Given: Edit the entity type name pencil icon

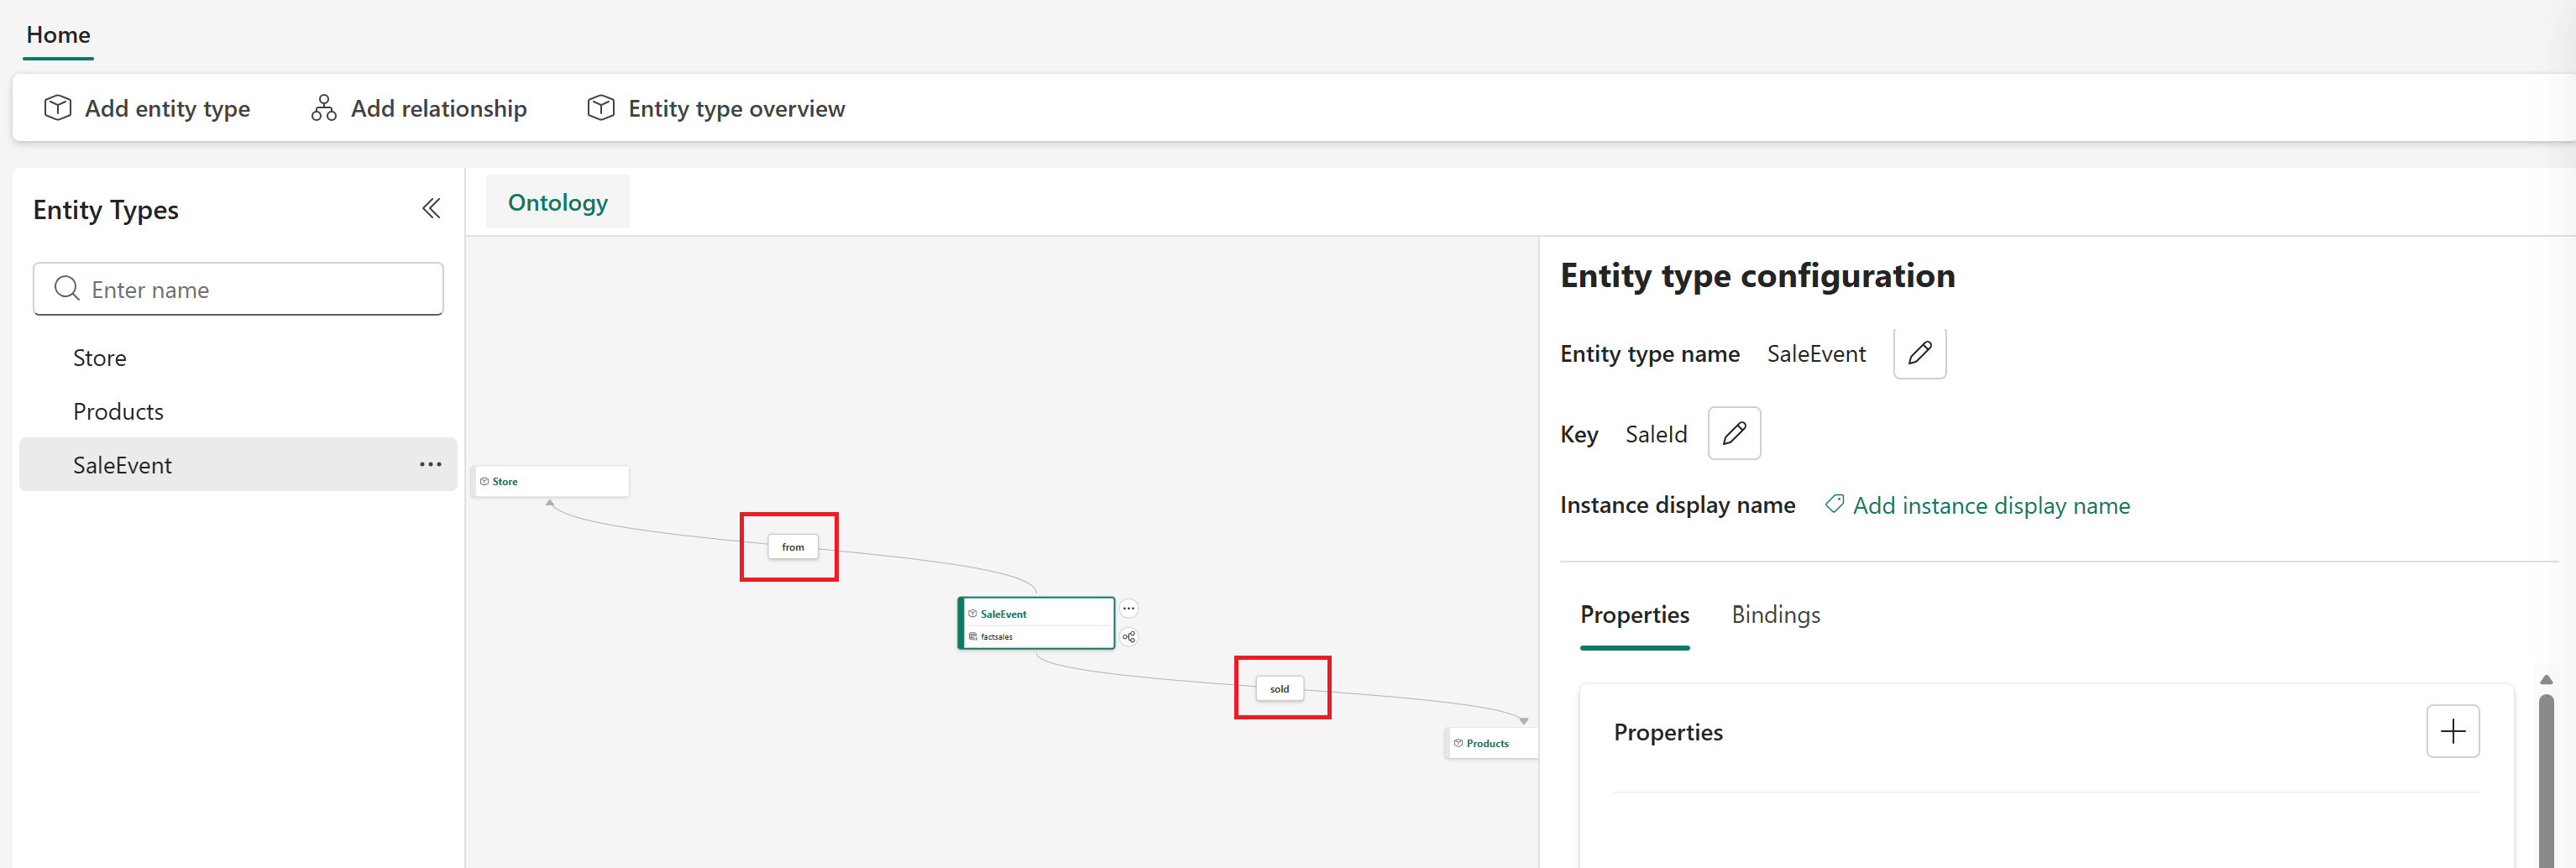Looking at the screenshot, I should (x=1919, y=353).
